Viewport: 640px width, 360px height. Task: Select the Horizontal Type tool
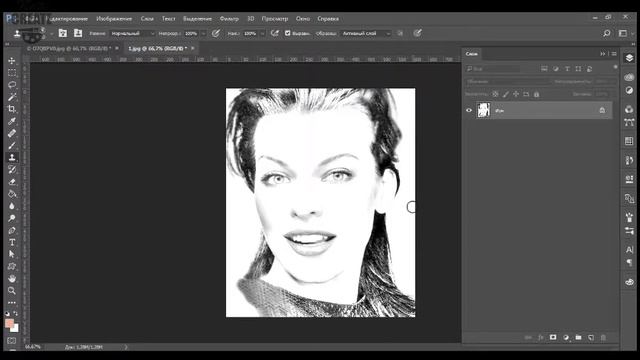[x=12, y=242]
